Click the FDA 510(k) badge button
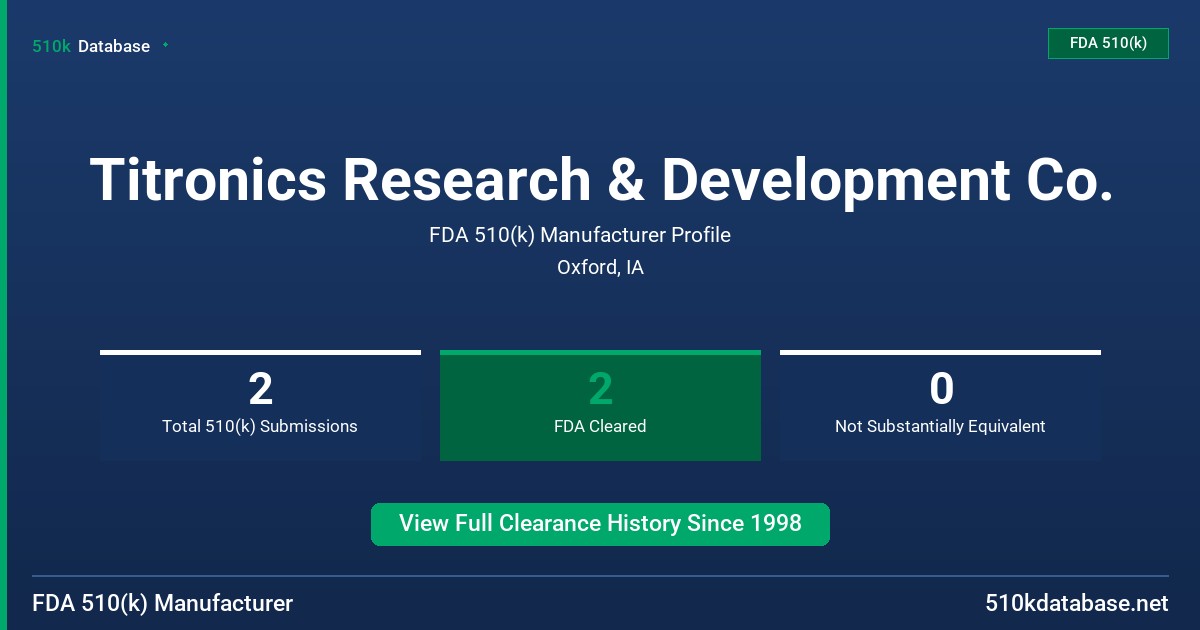 pyautogui.click(x=1108, y=43)
